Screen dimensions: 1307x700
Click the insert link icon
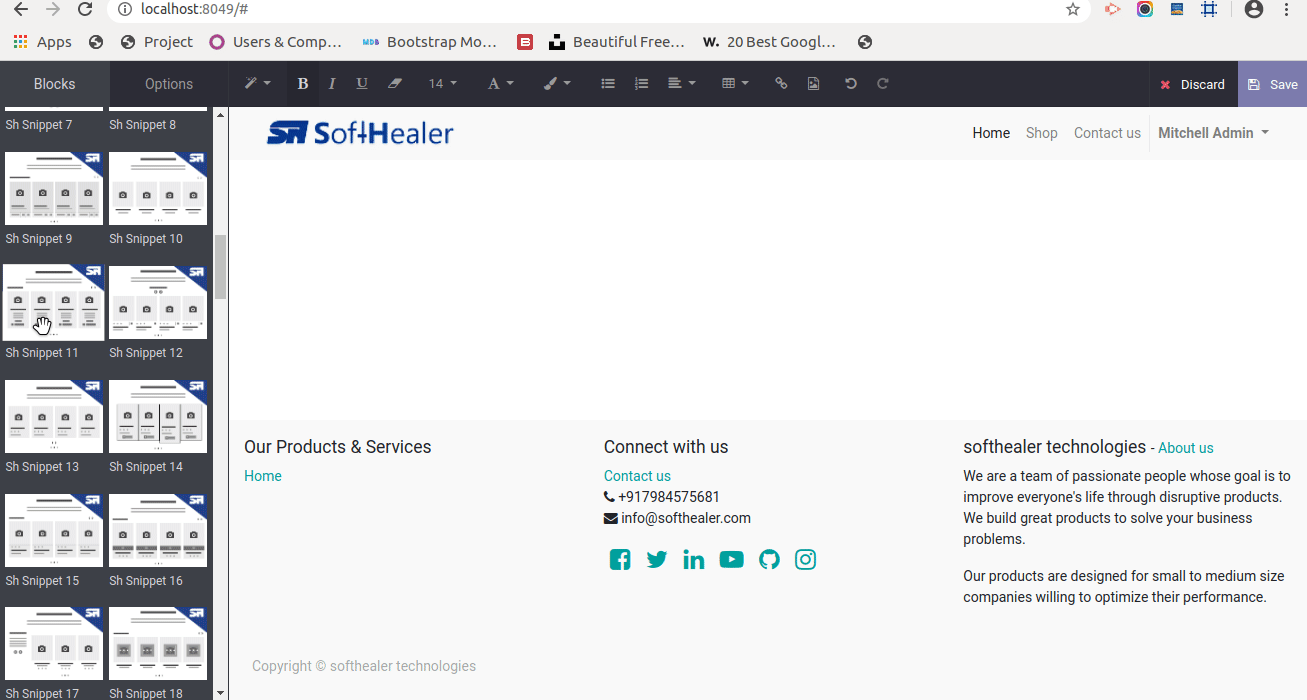click(781, 84)
